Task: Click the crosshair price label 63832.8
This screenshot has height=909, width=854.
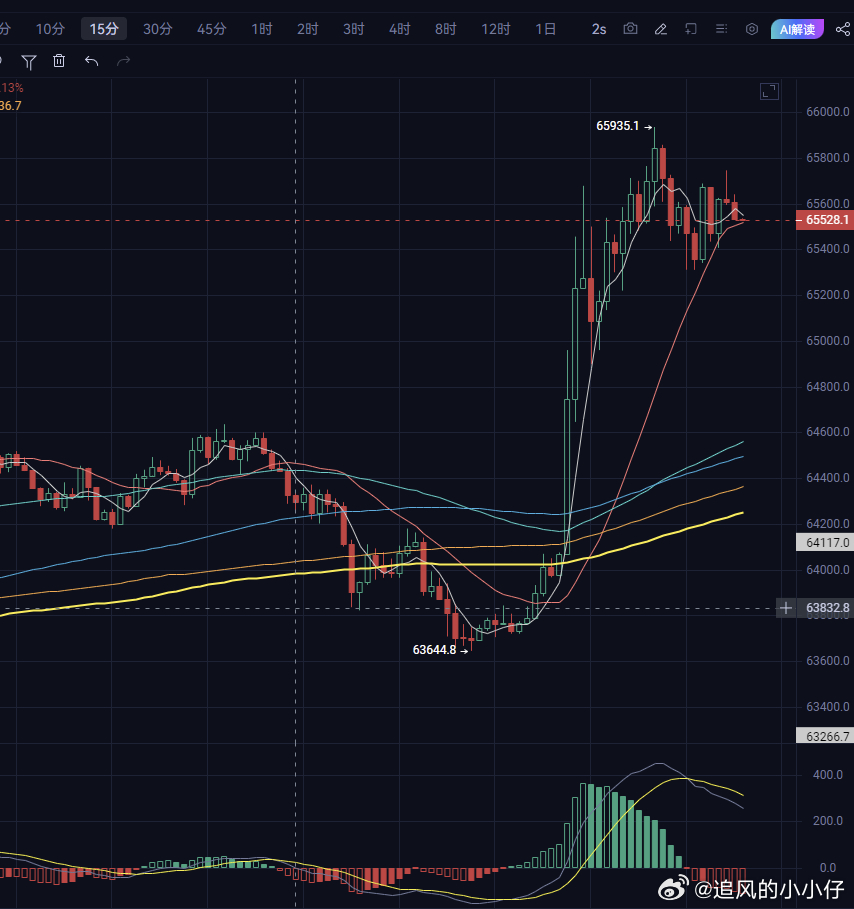Action: pyautogui.click(x=827, y=608)
